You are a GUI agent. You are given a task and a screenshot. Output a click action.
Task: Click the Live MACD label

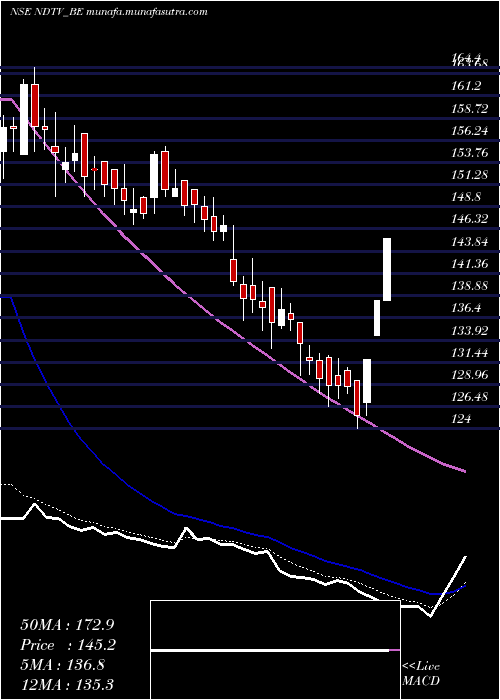421,674
